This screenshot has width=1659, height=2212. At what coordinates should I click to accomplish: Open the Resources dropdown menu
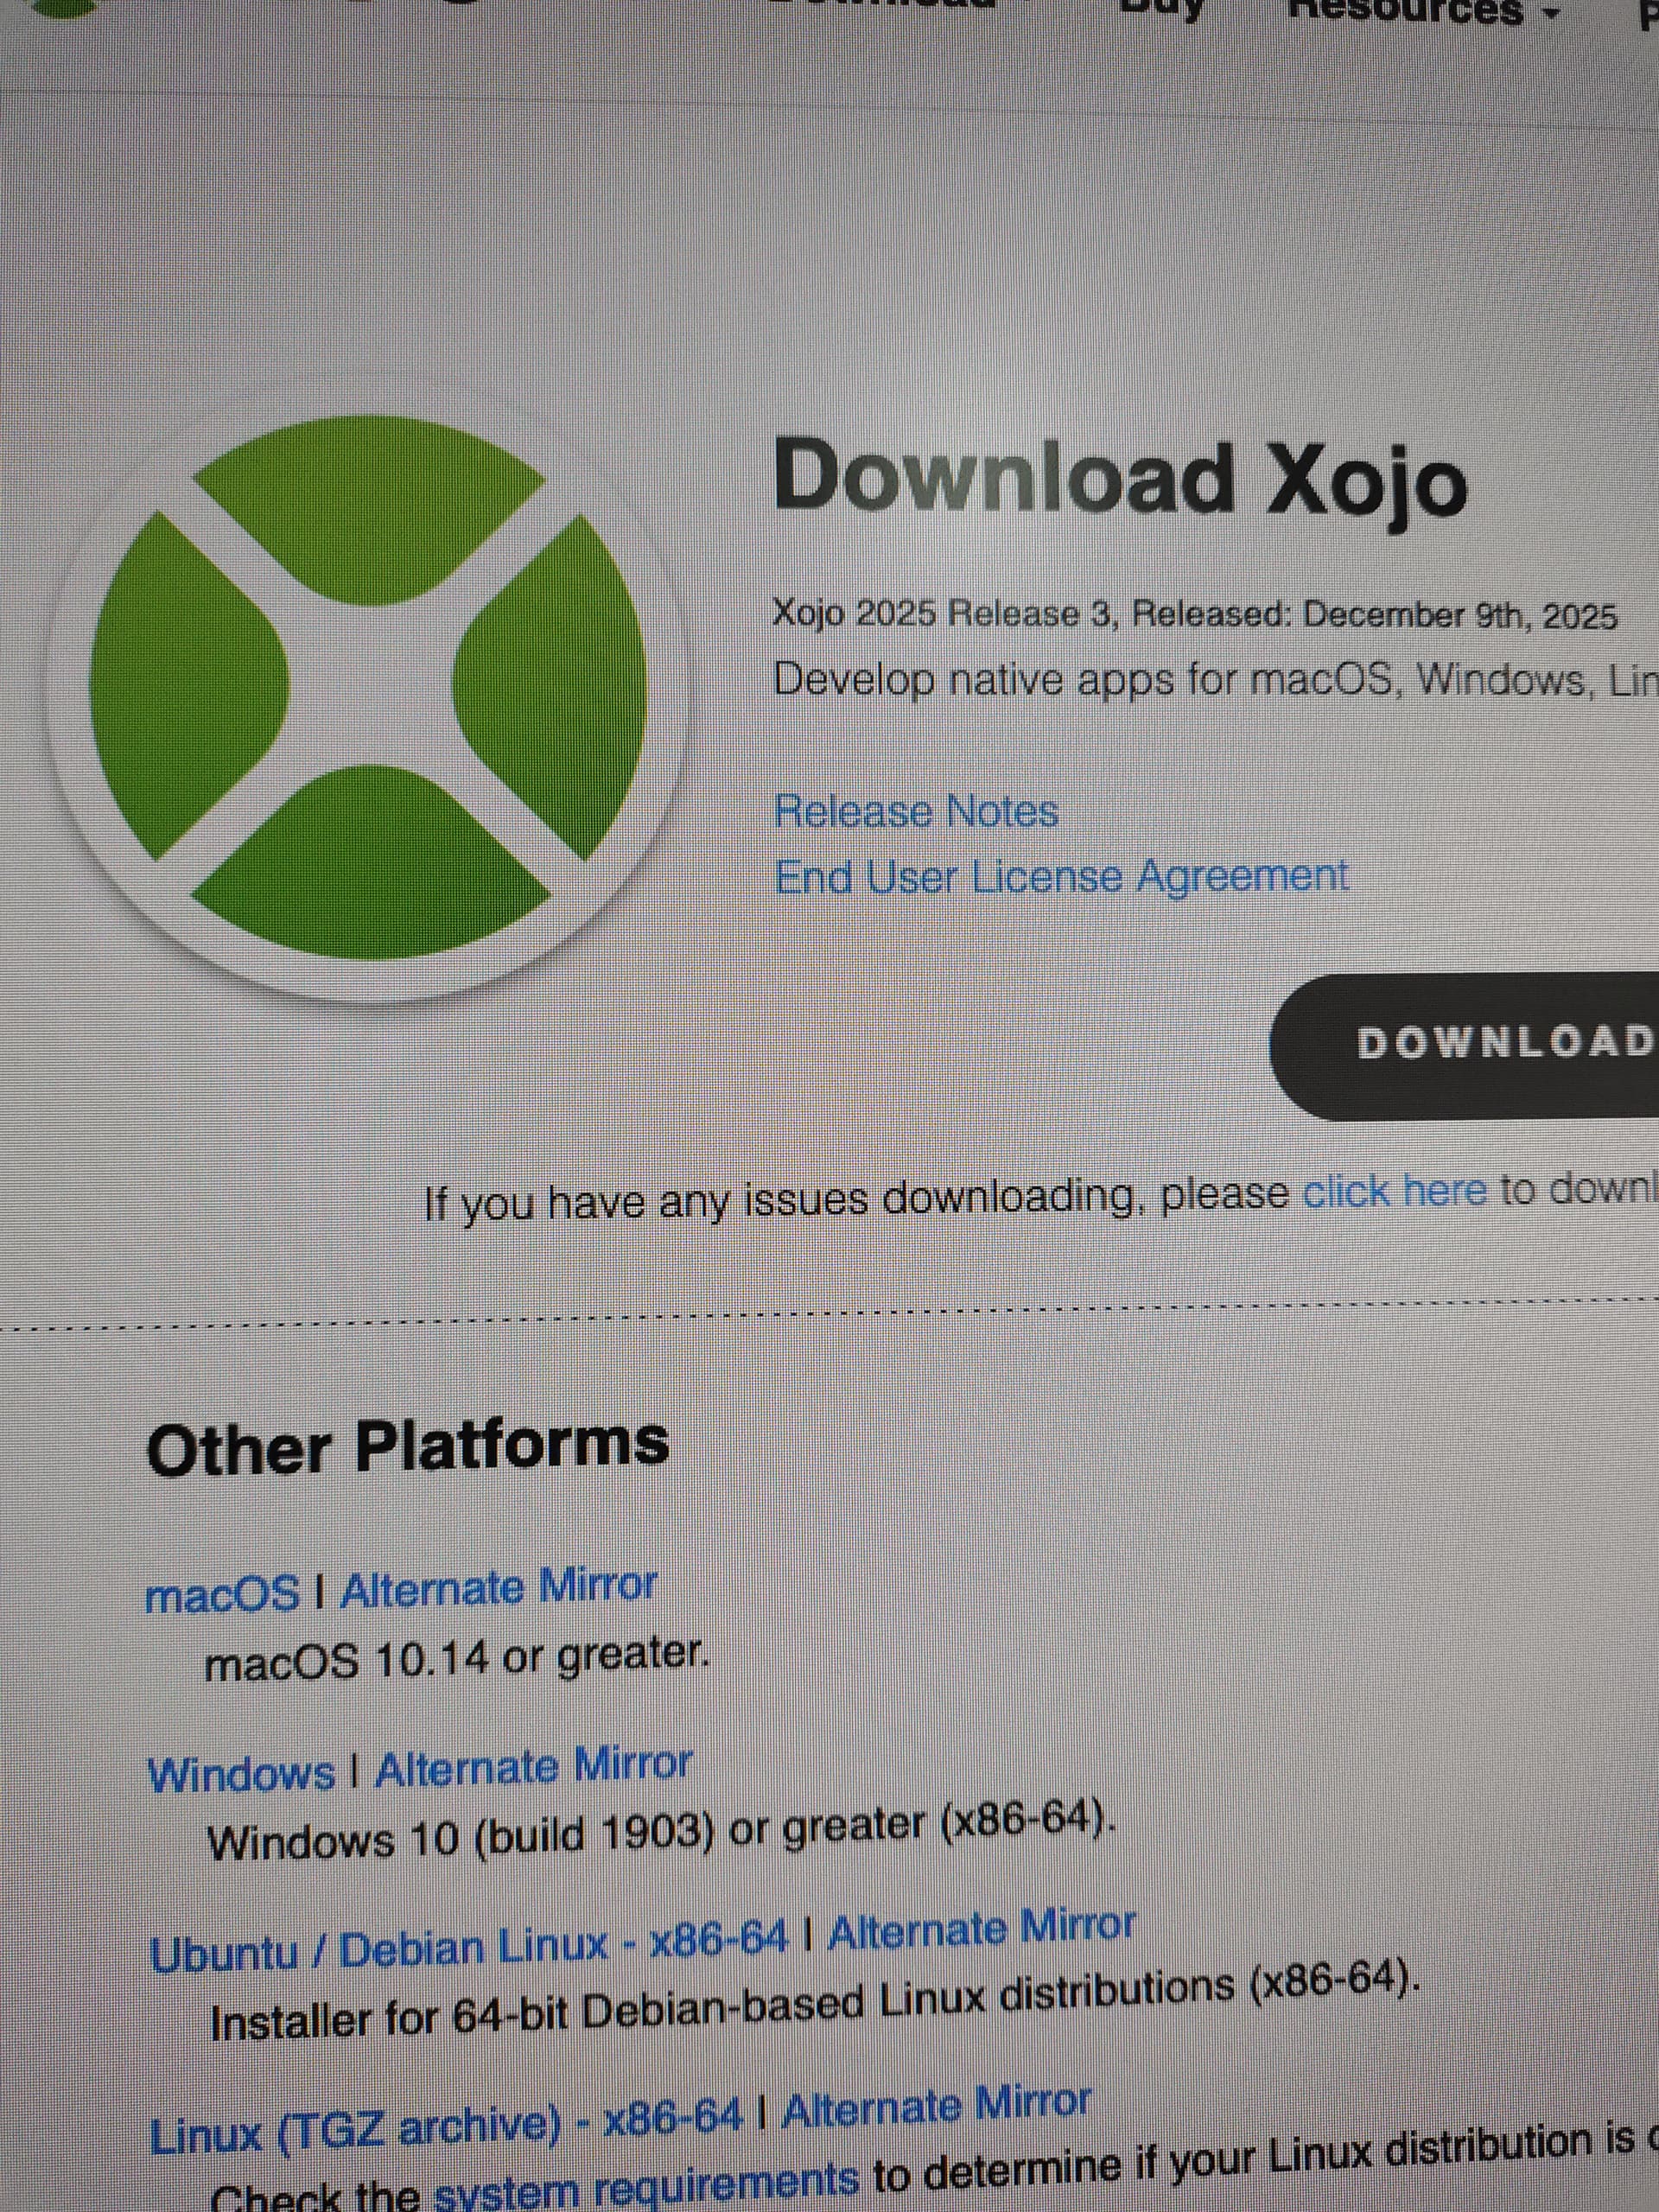click(1405, 10)
